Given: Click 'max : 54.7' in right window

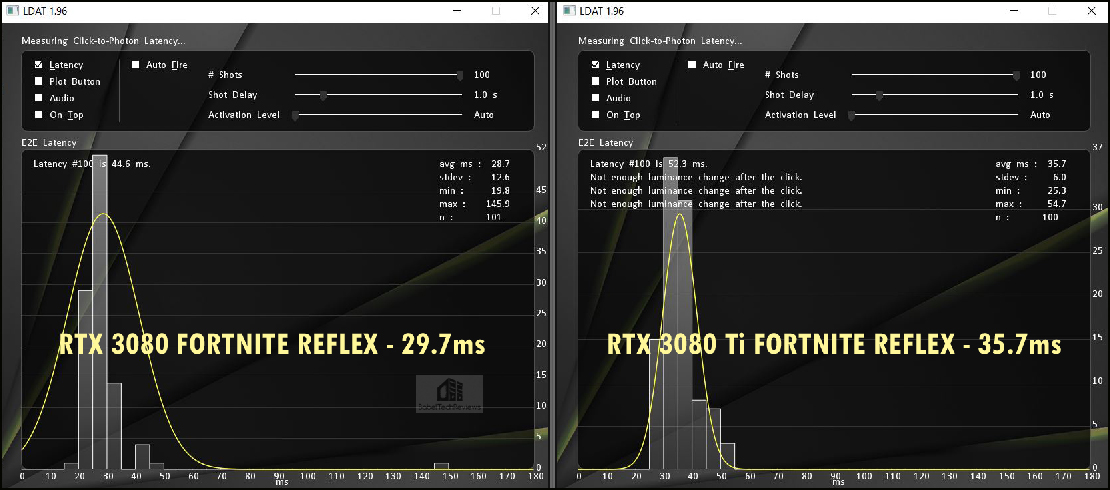Looking at the screenshot, I should click(1031, 204).
